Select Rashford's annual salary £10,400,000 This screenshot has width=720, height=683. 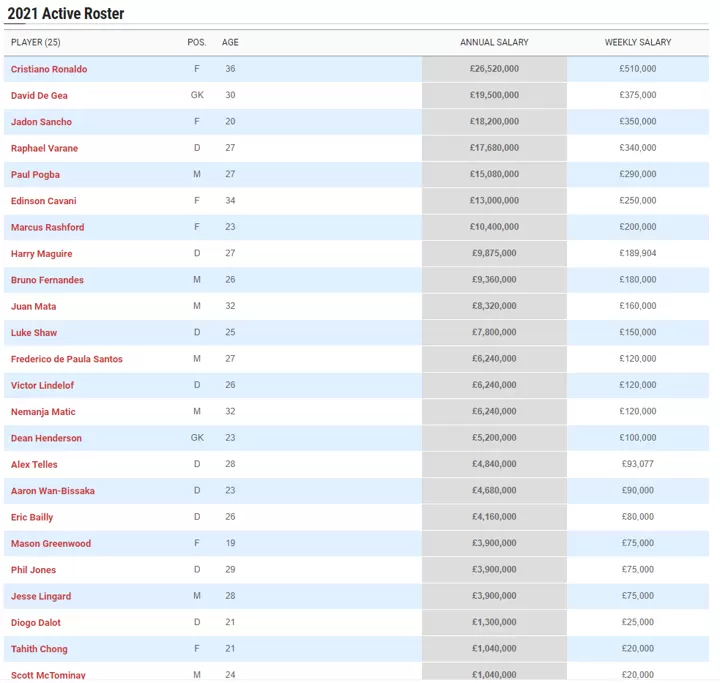pos(495,227)
